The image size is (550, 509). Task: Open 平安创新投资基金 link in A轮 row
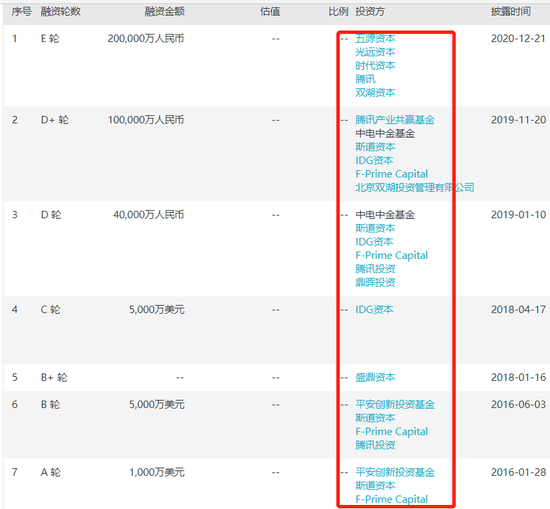coord(395,472)
